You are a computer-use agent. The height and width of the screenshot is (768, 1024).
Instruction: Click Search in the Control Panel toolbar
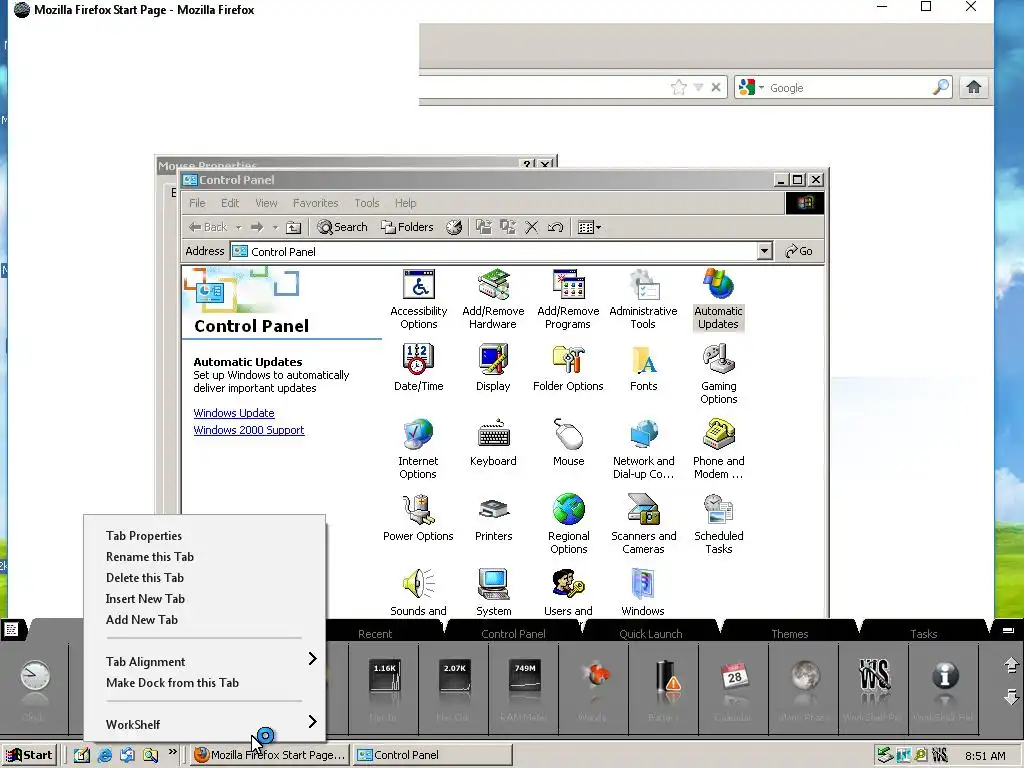(342, 227)
